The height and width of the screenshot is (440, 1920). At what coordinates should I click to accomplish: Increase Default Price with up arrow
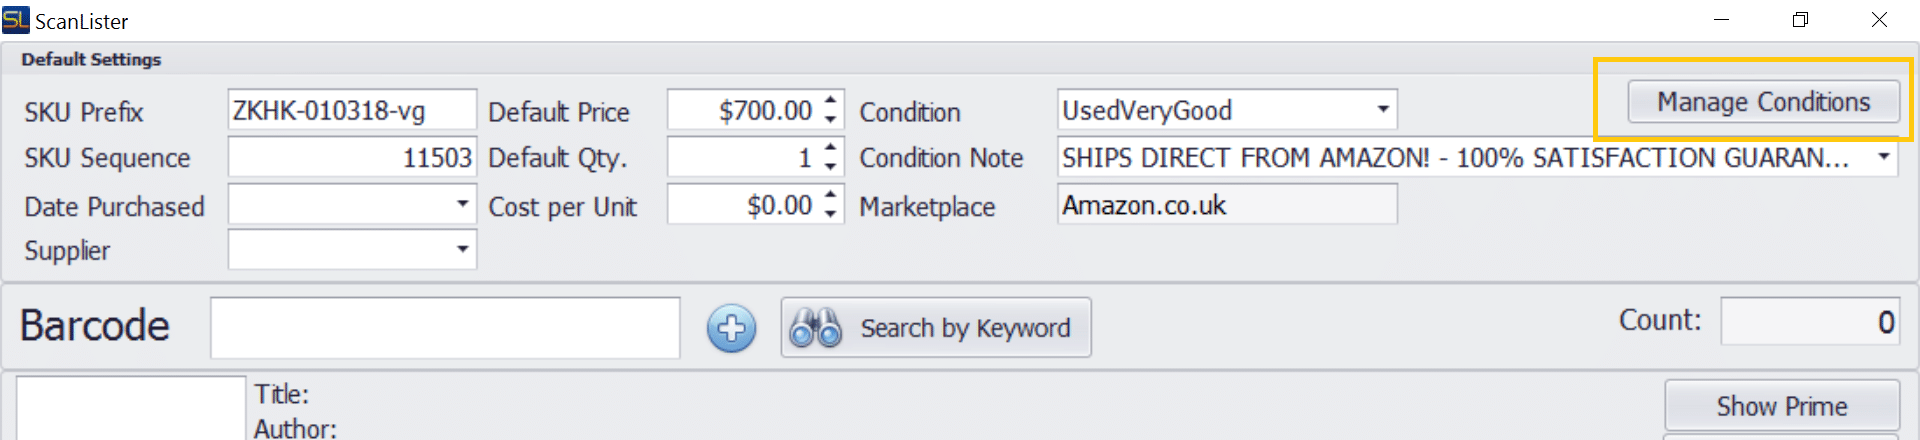coord(830,100)
